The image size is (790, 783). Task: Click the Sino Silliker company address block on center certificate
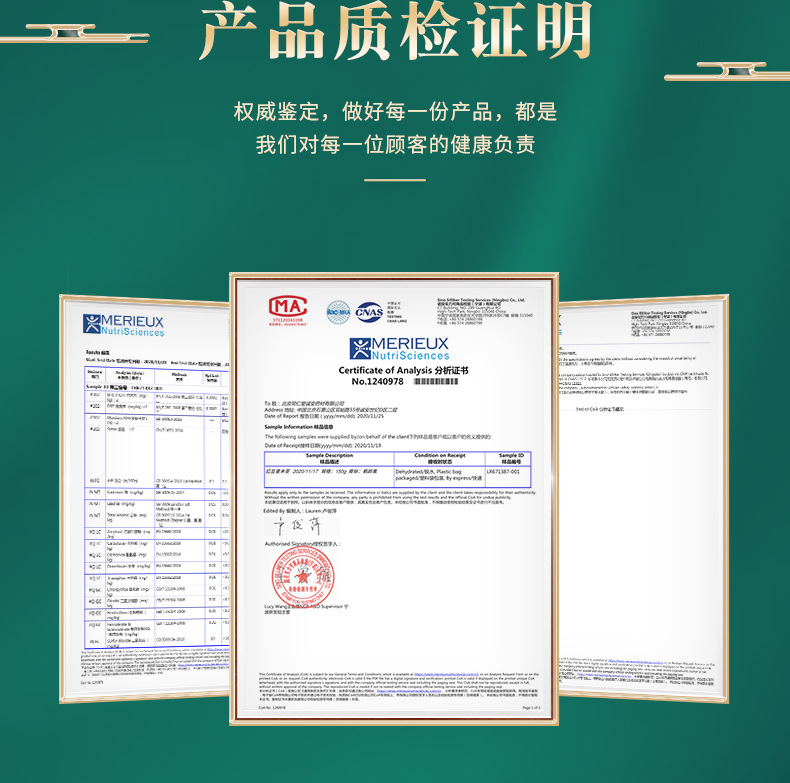click(x=484, y=311)
